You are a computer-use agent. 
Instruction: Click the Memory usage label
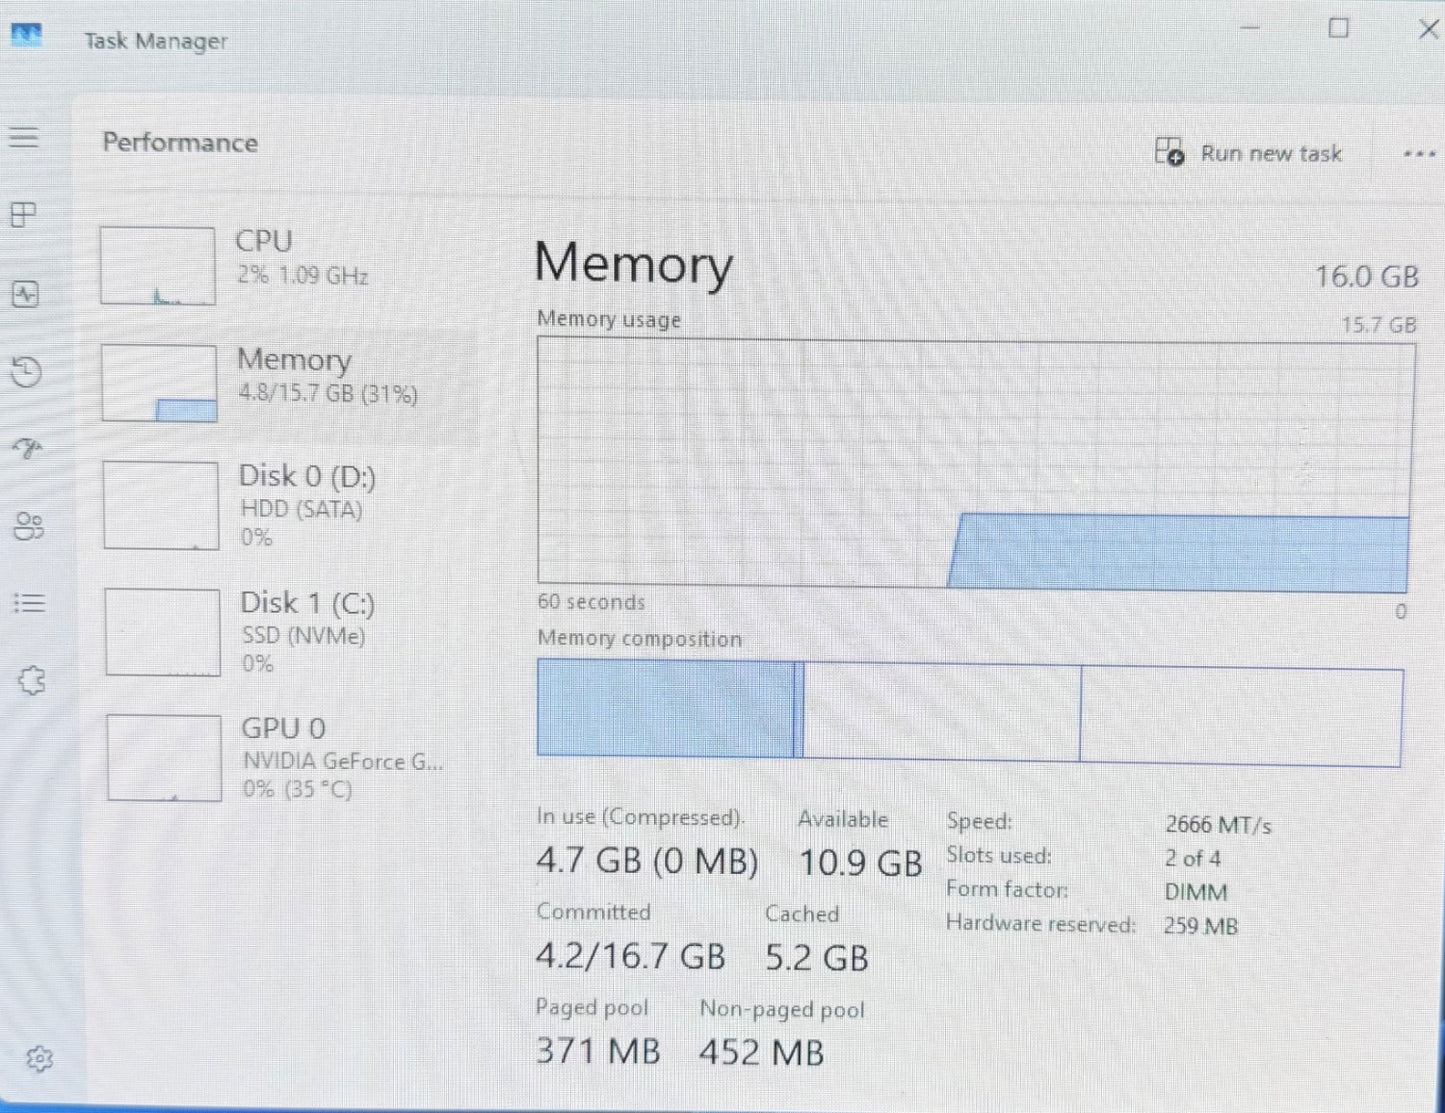609,319
